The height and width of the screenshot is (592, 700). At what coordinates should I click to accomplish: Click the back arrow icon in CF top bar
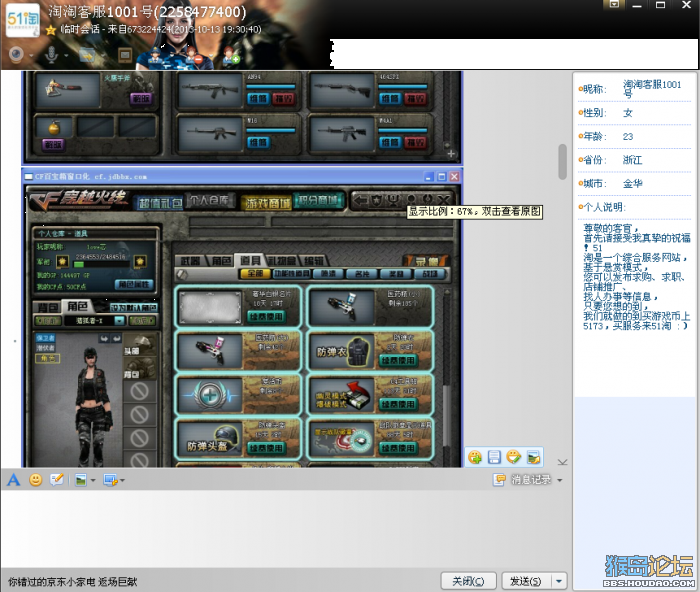pyautogui.click(x=360, y=200)
